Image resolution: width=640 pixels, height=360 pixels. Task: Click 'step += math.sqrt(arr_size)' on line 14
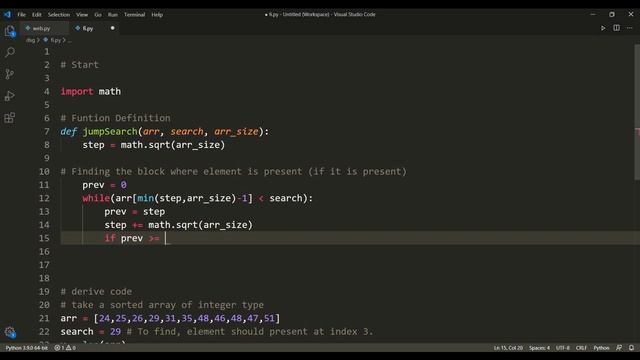(178, 225)
